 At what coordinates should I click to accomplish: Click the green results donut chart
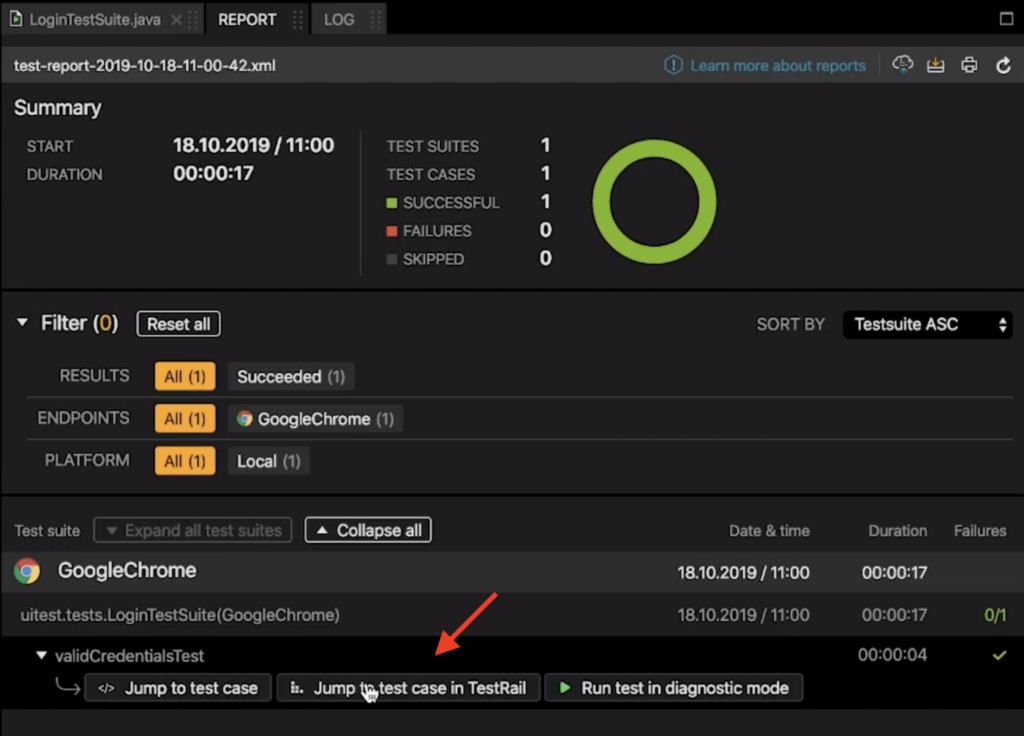click(654, 202)
